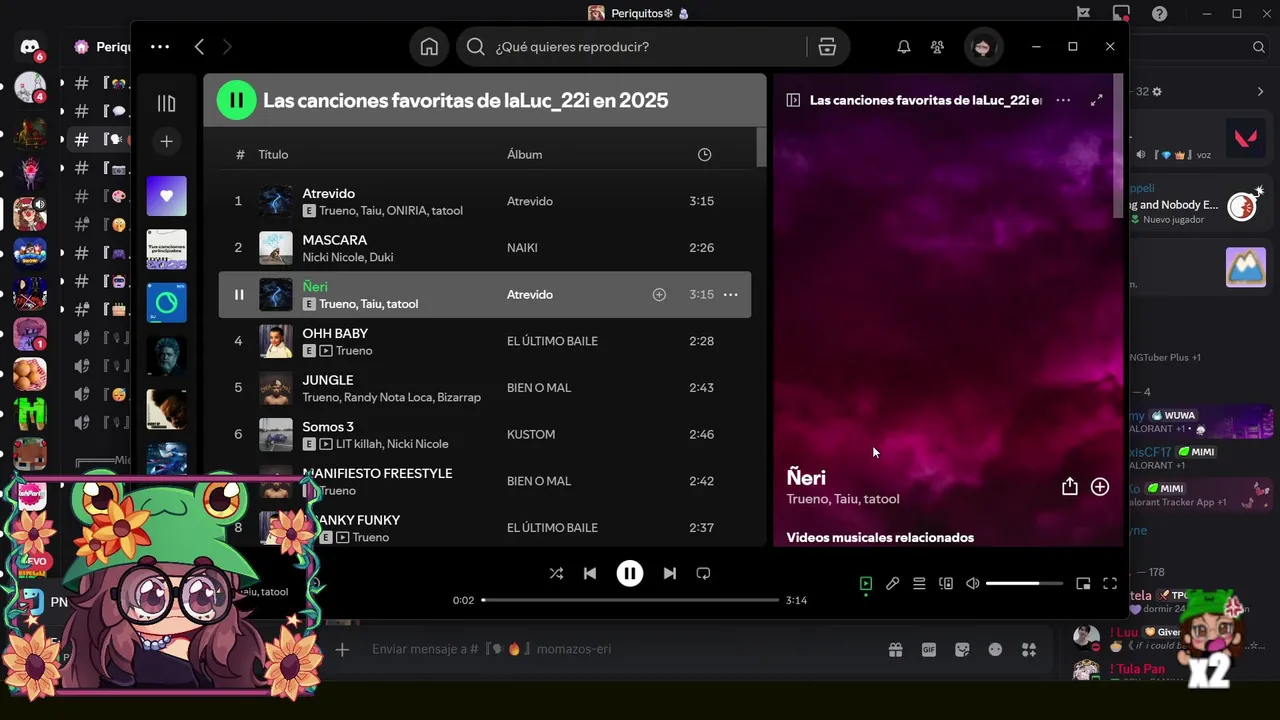
Task: Open Discord inbox icon in title bar
Action: point(1121,13)
